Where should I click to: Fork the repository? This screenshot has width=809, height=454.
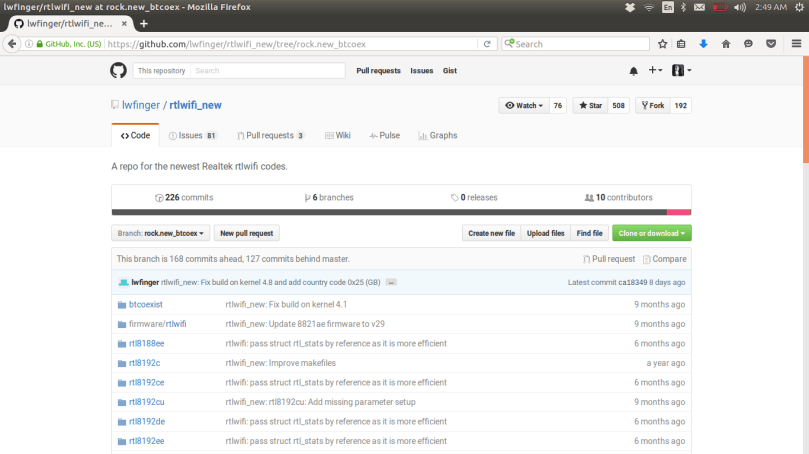[x=653, y=105]
